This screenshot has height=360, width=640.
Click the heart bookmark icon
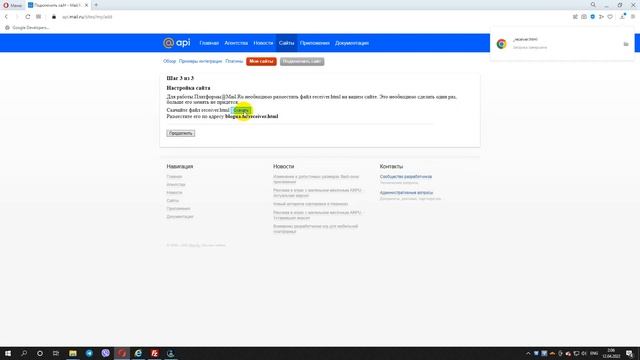(610, 17)
